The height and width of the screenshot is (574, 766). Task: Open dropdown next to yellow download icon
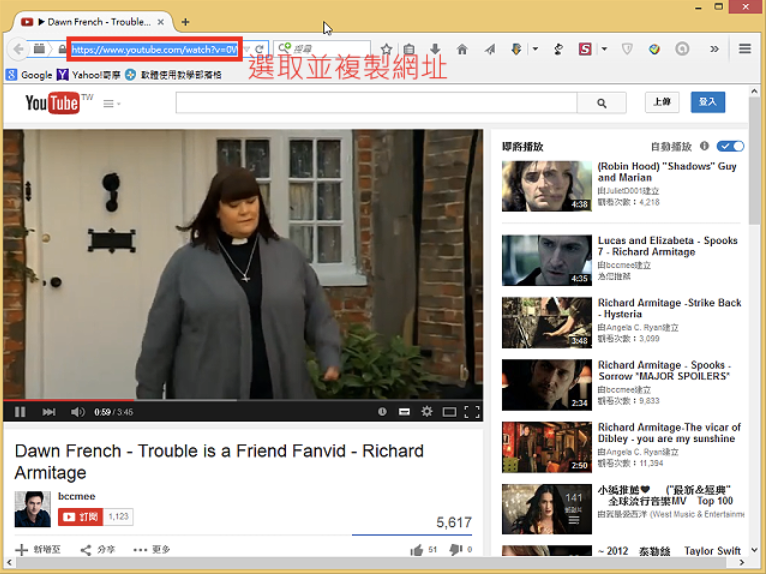click(x=535, y=49)
